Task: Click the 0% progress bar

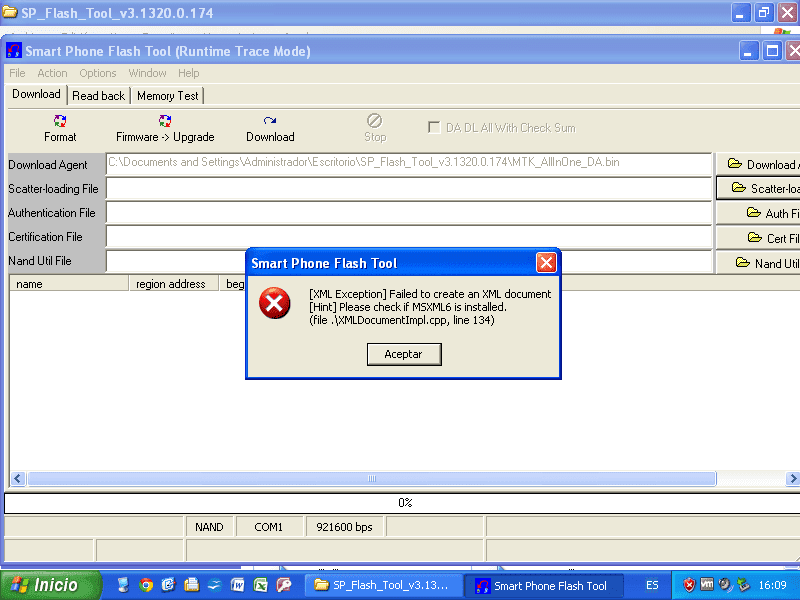Action: [x=403, y=503]
